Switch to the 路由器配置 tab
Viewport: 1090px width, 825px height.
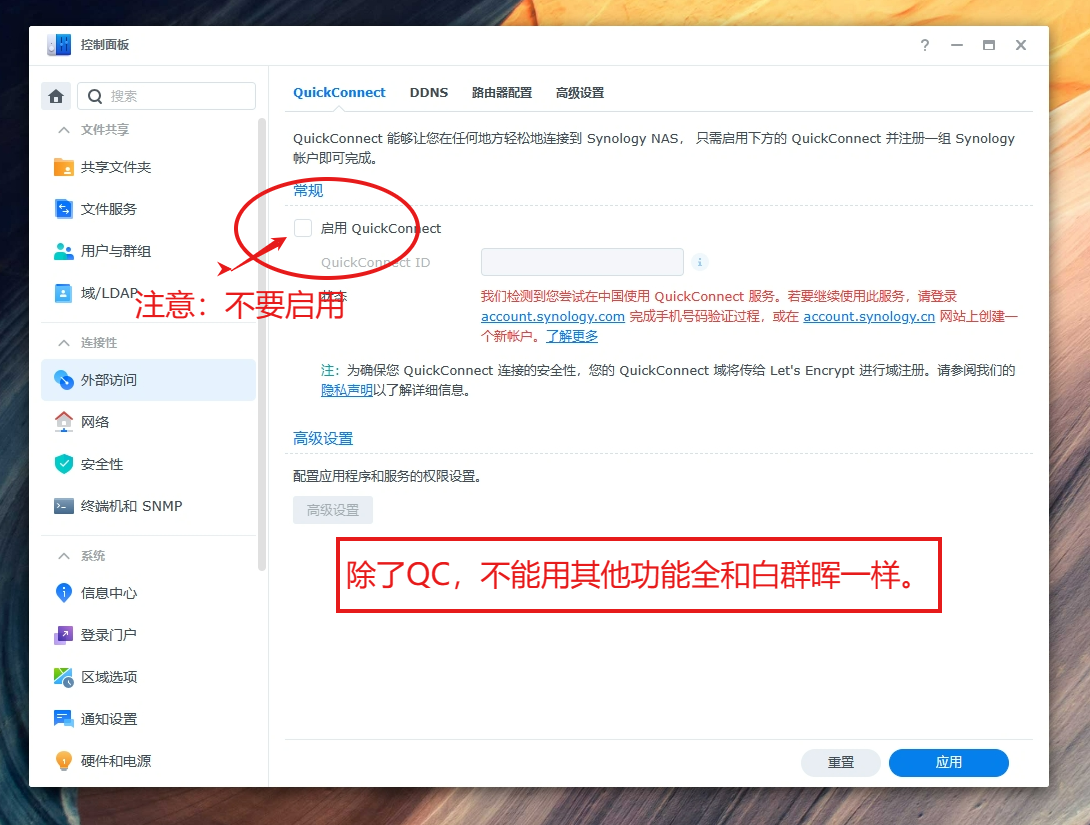[502, 92]
